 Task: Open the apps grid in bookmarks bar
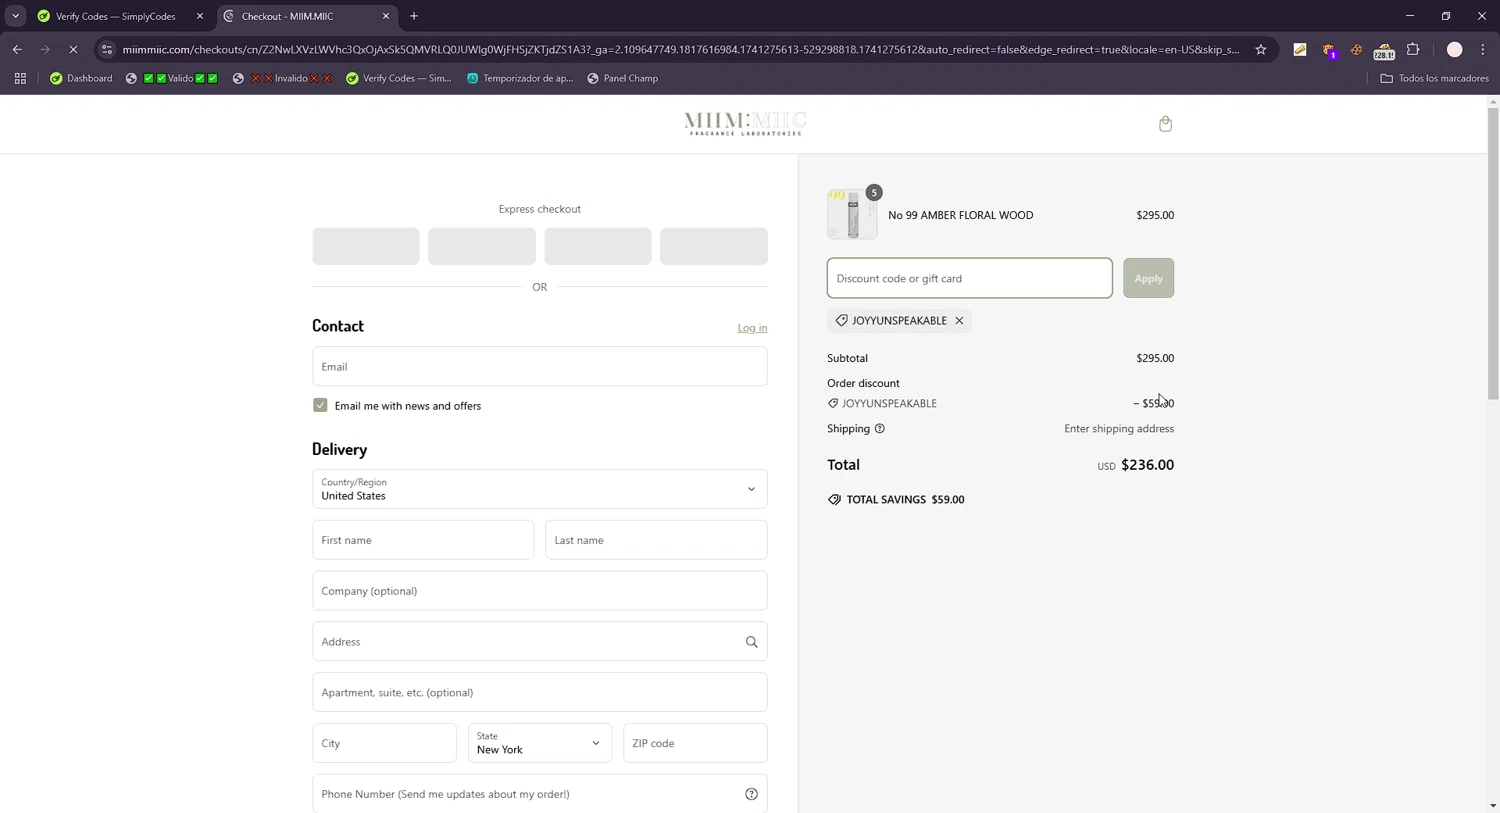pos(20,78)
